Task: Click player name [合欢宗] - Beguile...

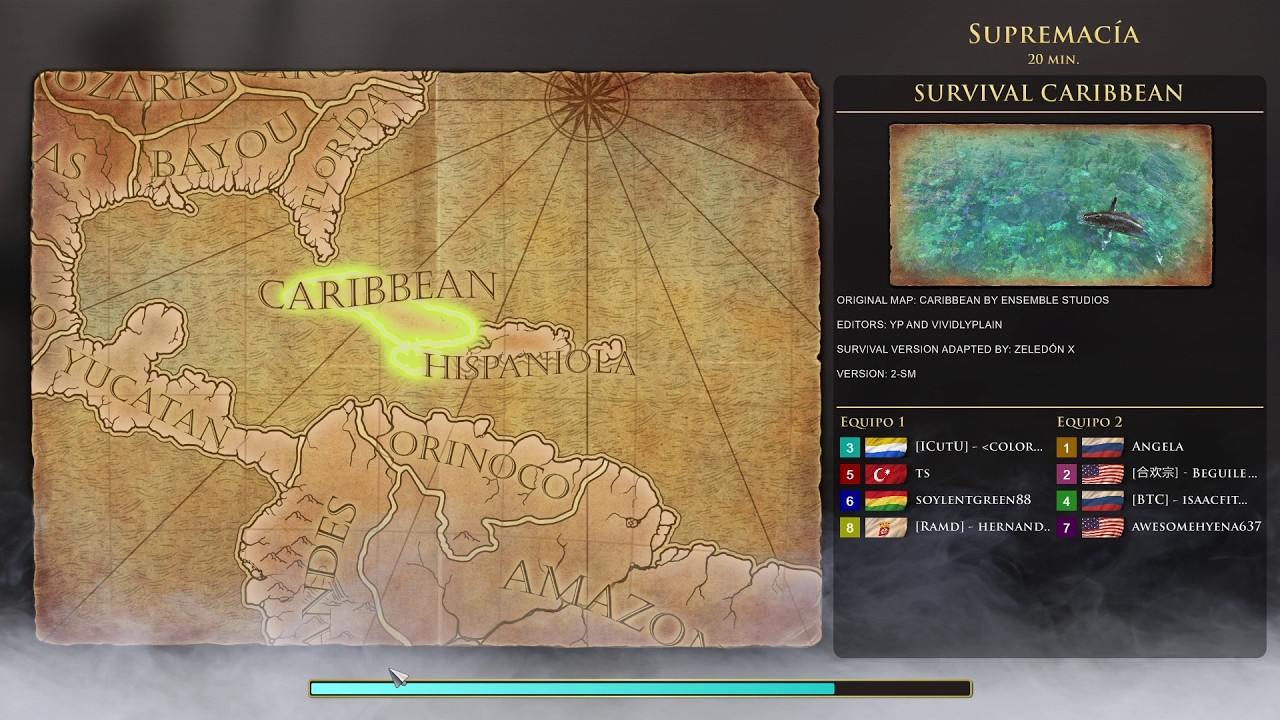Action: click(1194, 474)
